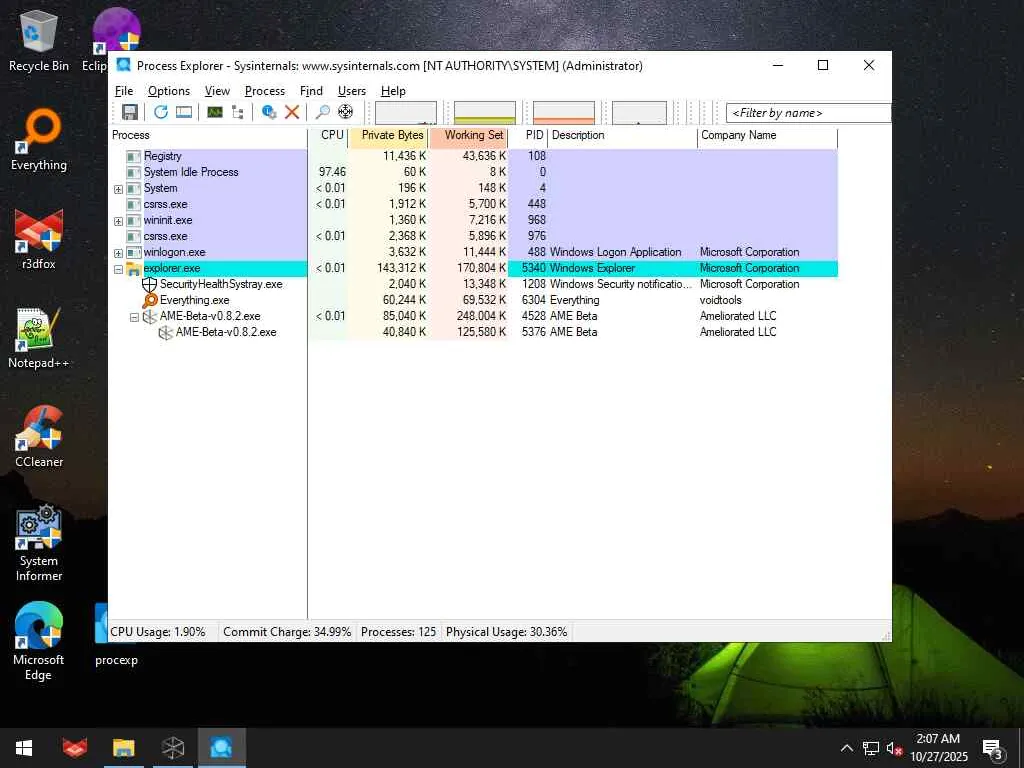The height and width of the screenshot is (768, 1024).
Task: Sort by the Process column header
Action: (208, 135)
